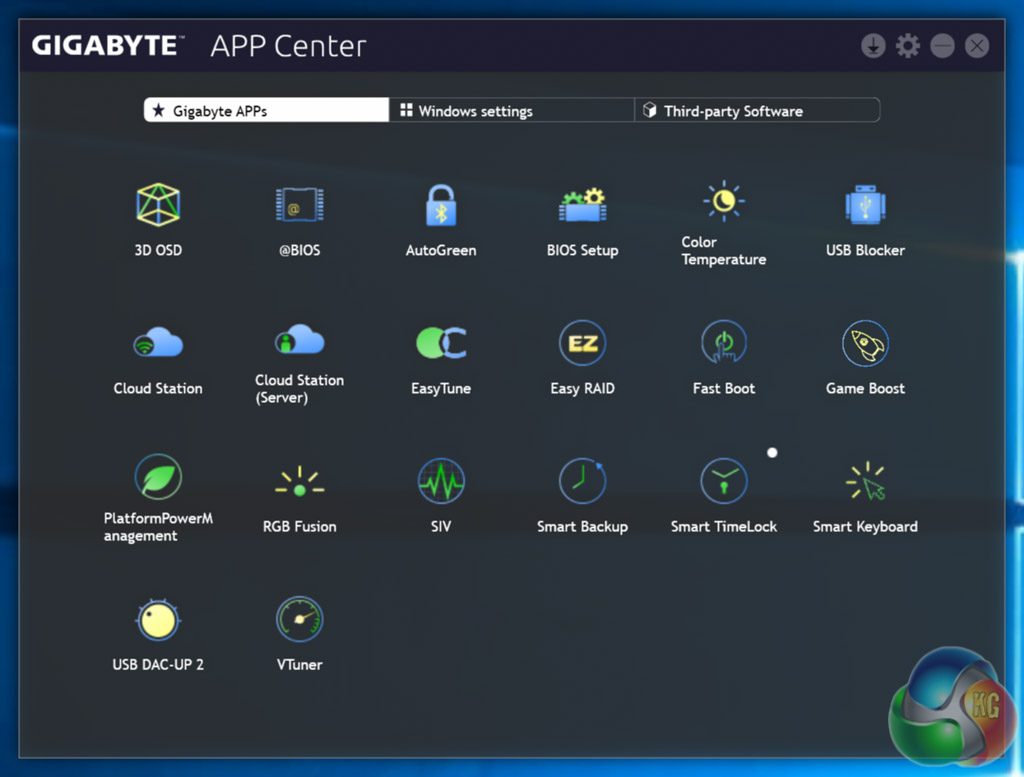The height and width of the screenshot is (777, 1024).
Task: Click the download updates arrow button
Action: tap(873, 46)
